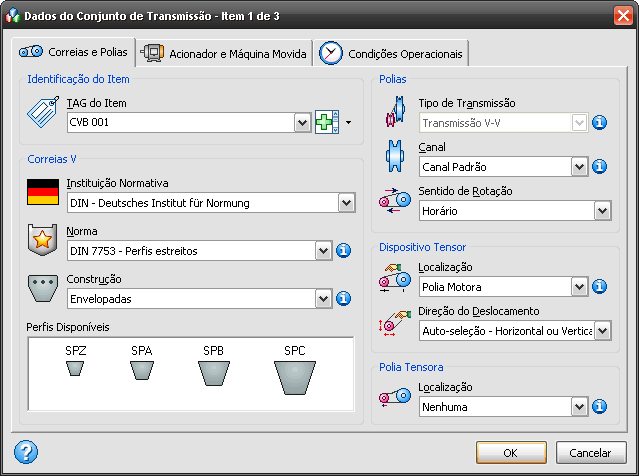Expand the Direção do Deslocamento dropdown
Screen dimensions: 639x476
(x=602, y=331)
